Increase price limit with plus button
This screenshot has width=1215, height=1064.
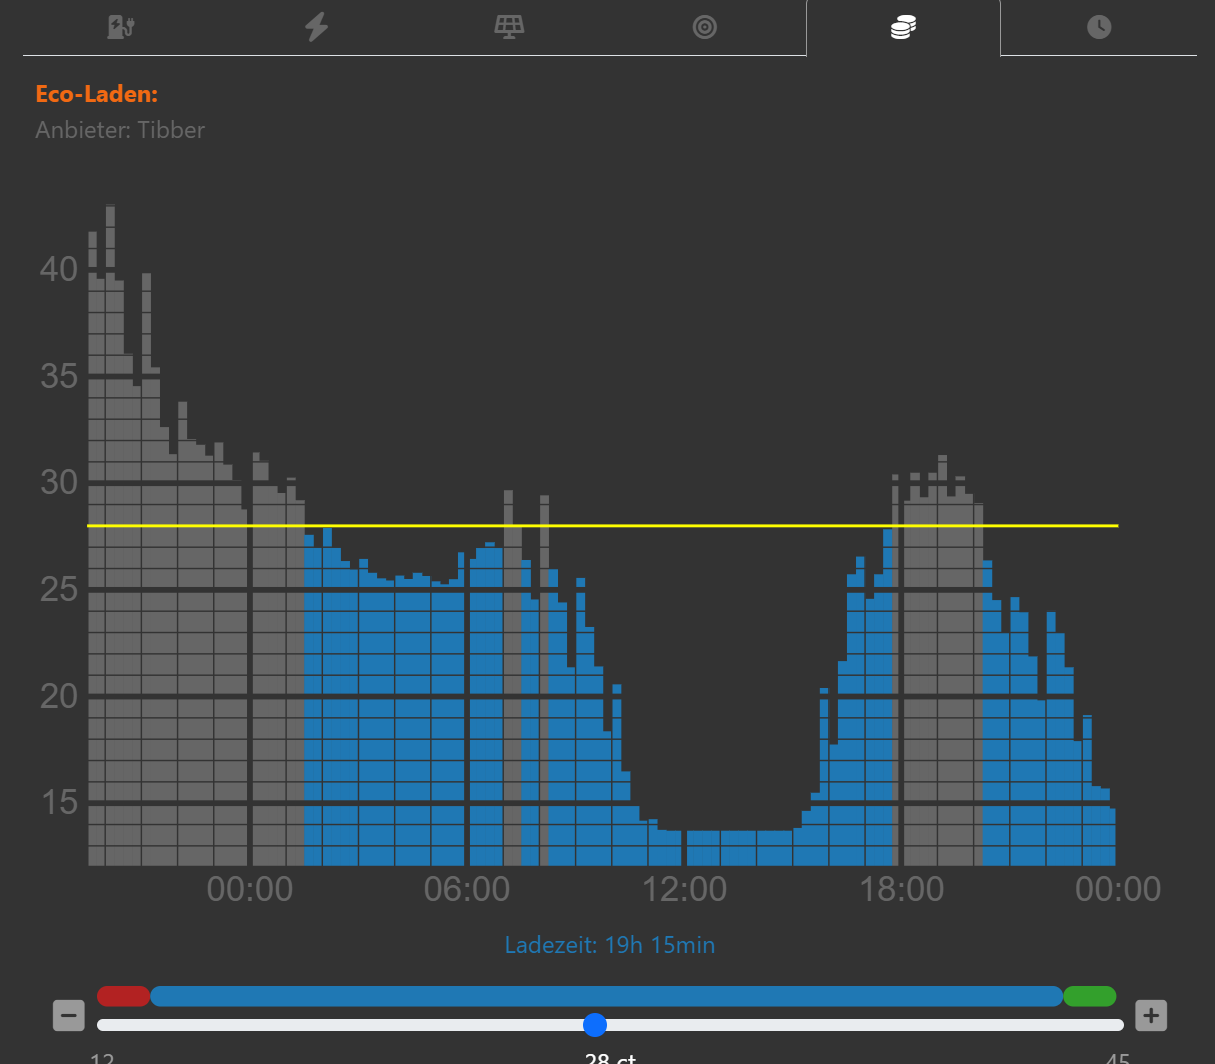tap(1151, 1016)
